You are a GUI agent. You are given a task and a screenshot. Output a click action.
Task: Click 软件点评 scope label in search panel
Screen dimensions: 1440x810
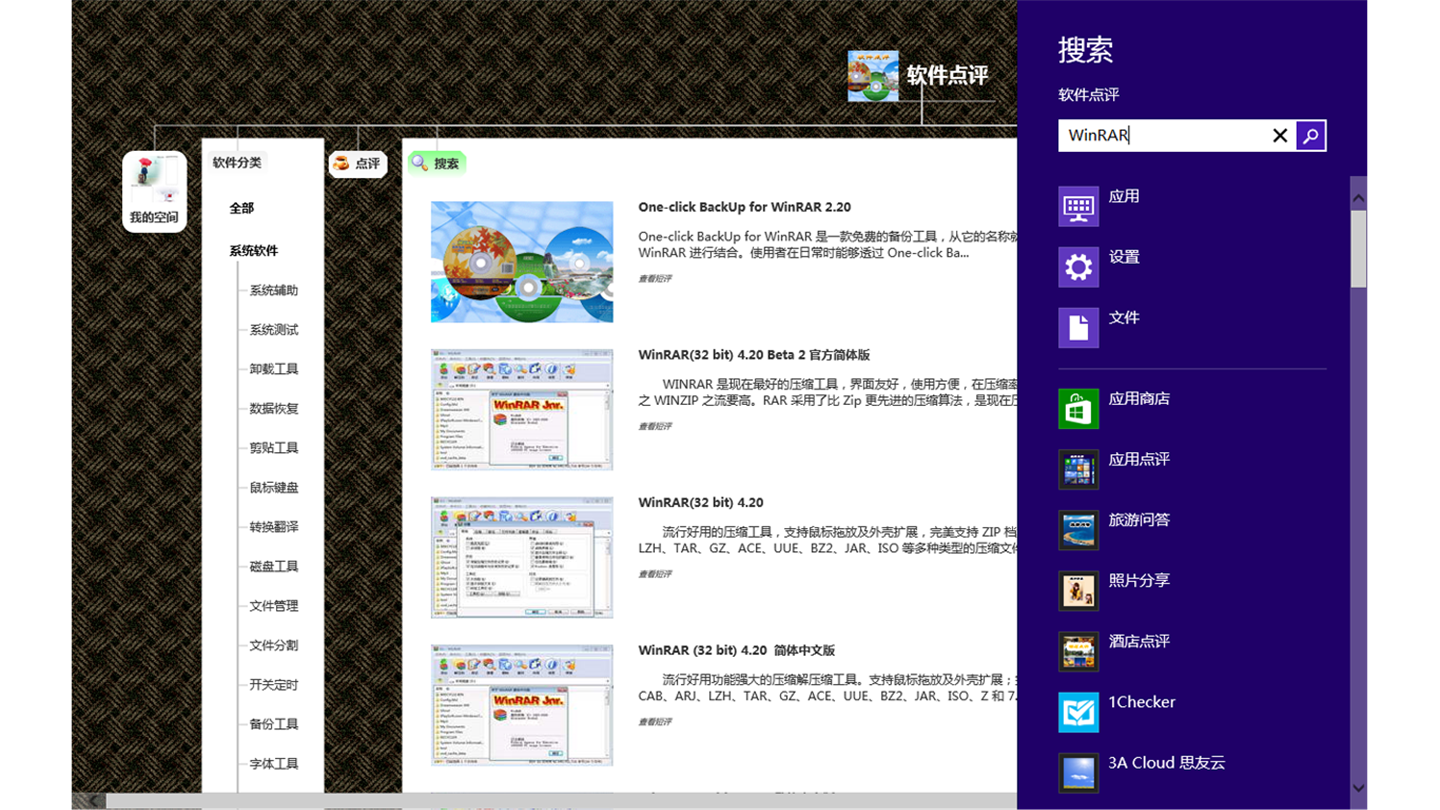tap(1089, 95)
